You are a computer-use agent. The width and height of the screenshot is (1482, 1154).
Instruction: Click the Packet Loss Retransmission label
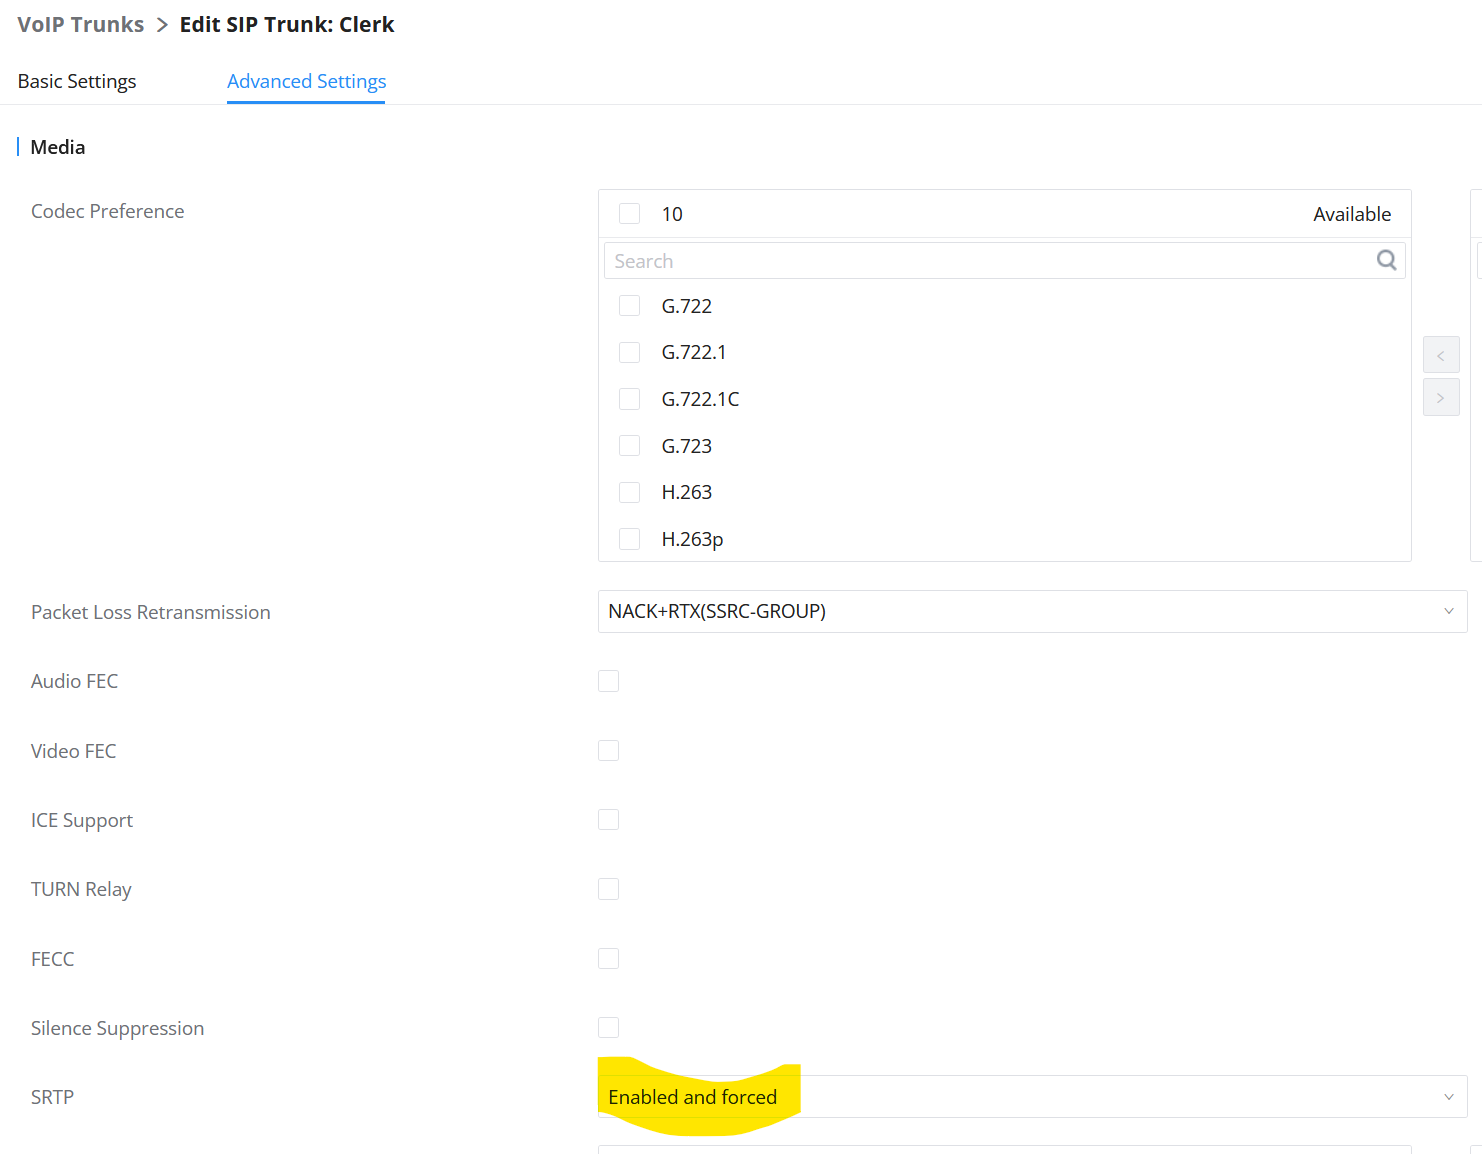coord(151,612)
